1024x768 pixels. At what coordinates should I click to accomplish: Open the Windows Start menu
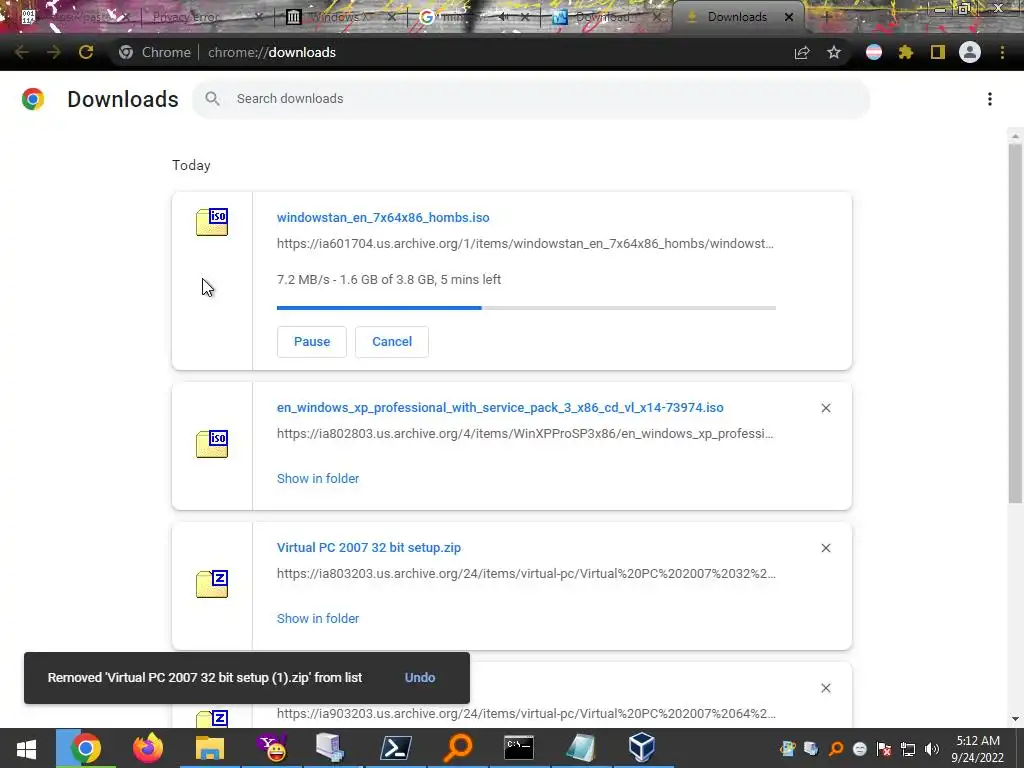coord(26,748)
